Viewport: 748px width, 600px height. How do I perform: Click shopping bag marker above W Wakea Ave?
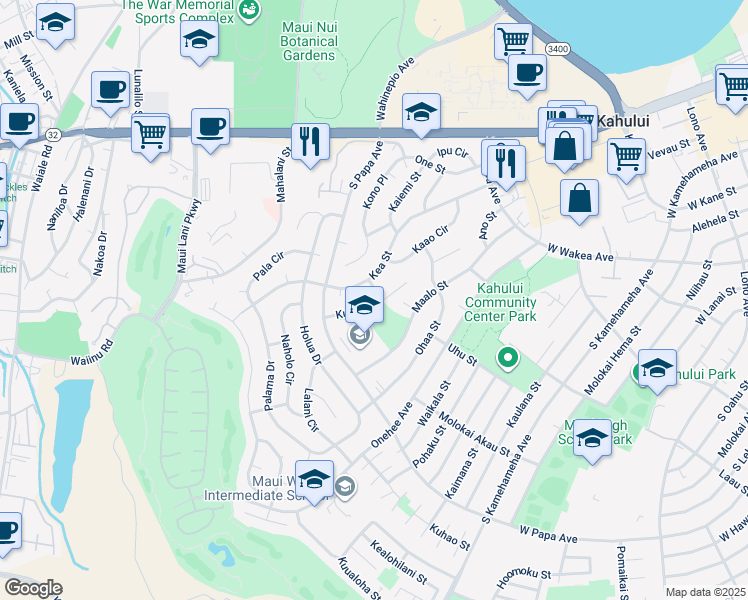pos(580,201)
